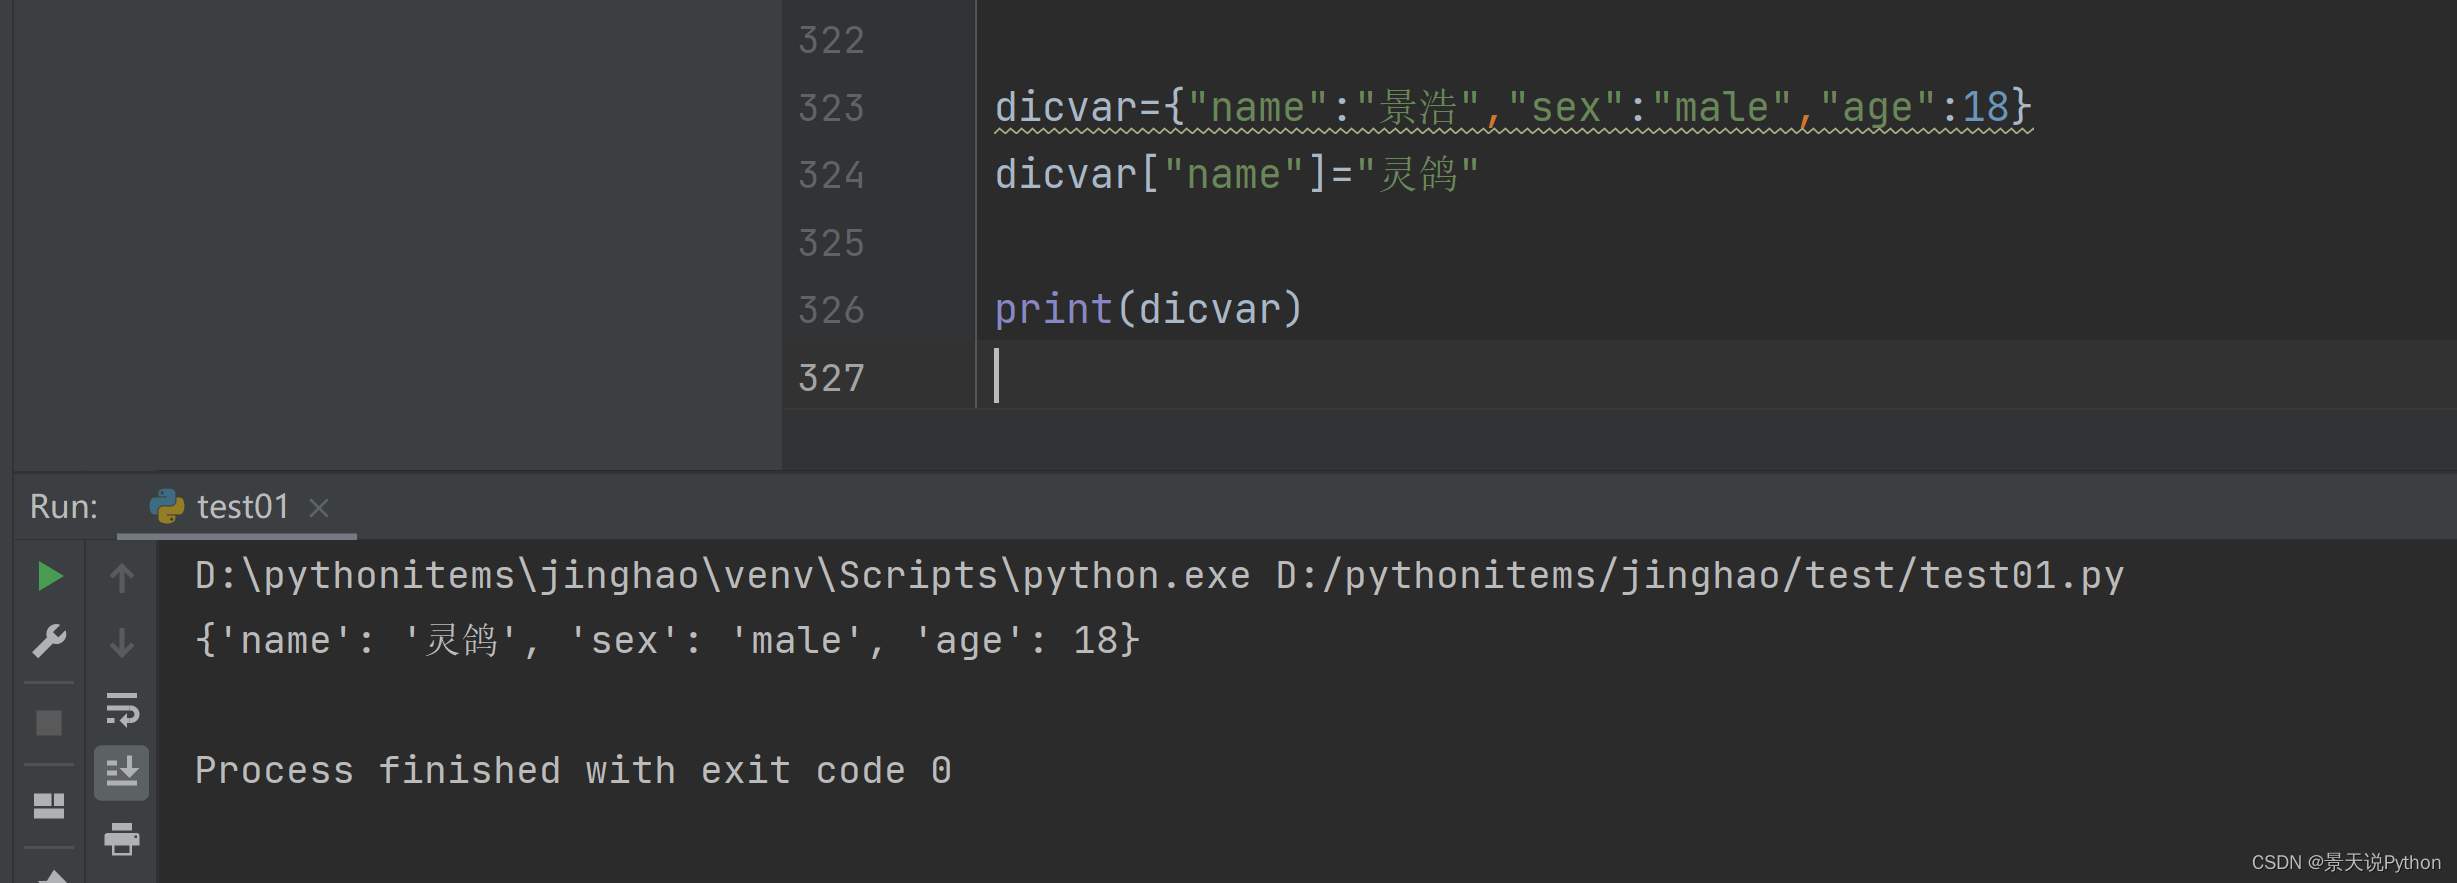Click the Print output icon
Screen dimensions: 2457x883
(122, 838)
